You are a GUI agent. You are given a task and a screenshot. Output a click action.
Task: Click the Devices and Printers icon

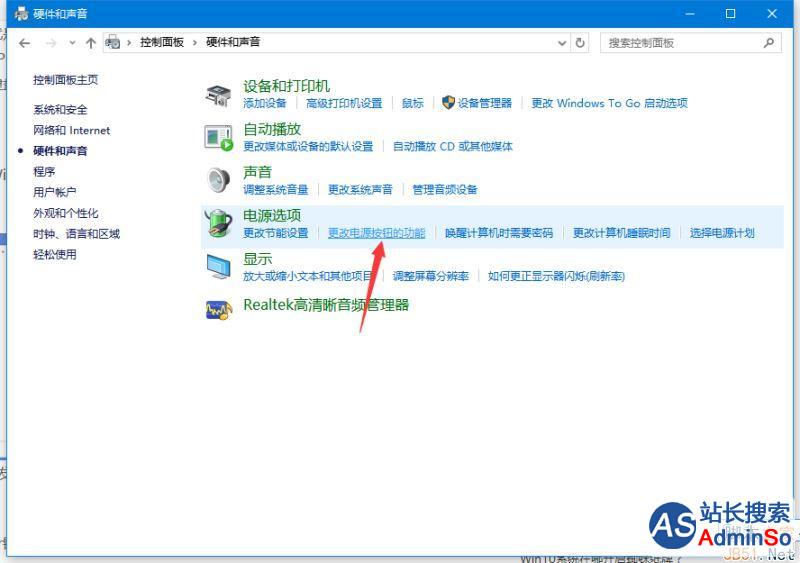218,95
